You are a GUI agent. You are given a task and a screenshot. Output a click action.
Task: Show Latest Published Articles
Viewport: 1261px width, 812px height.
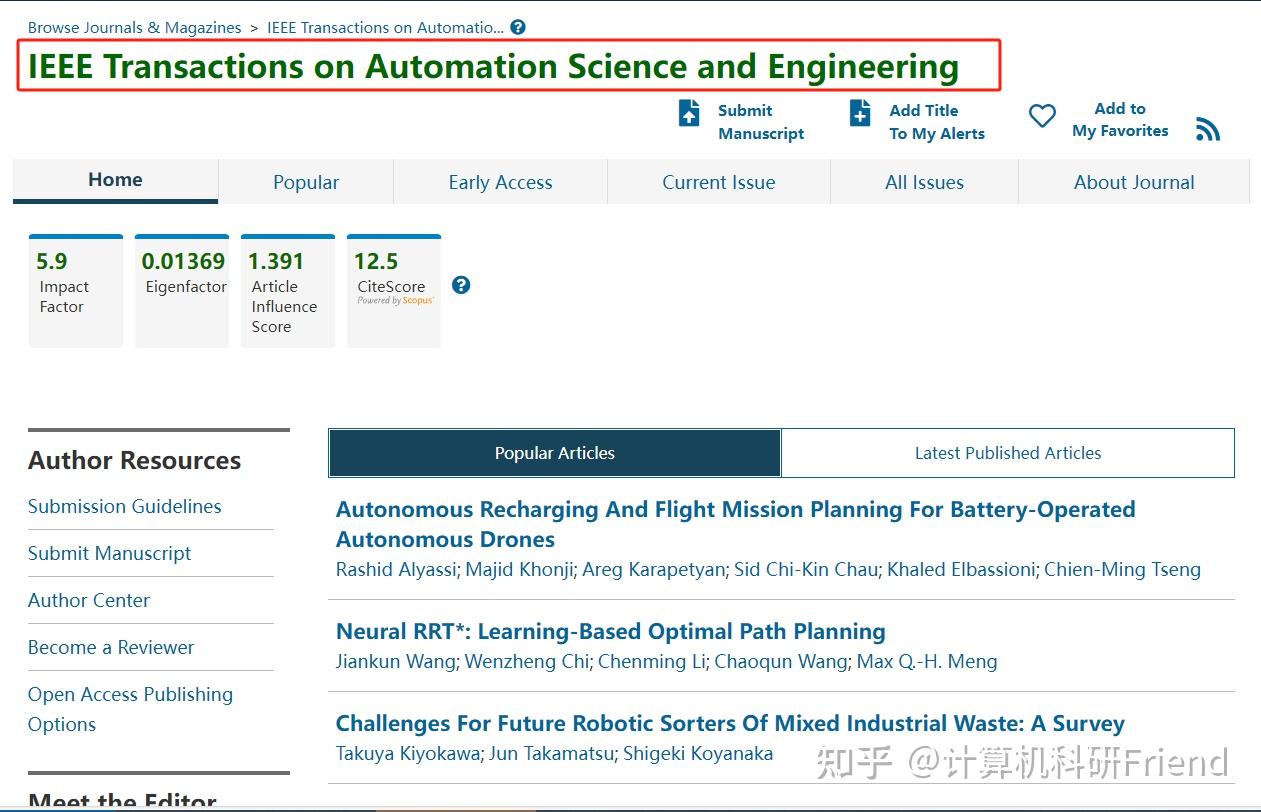(1007, 453)
